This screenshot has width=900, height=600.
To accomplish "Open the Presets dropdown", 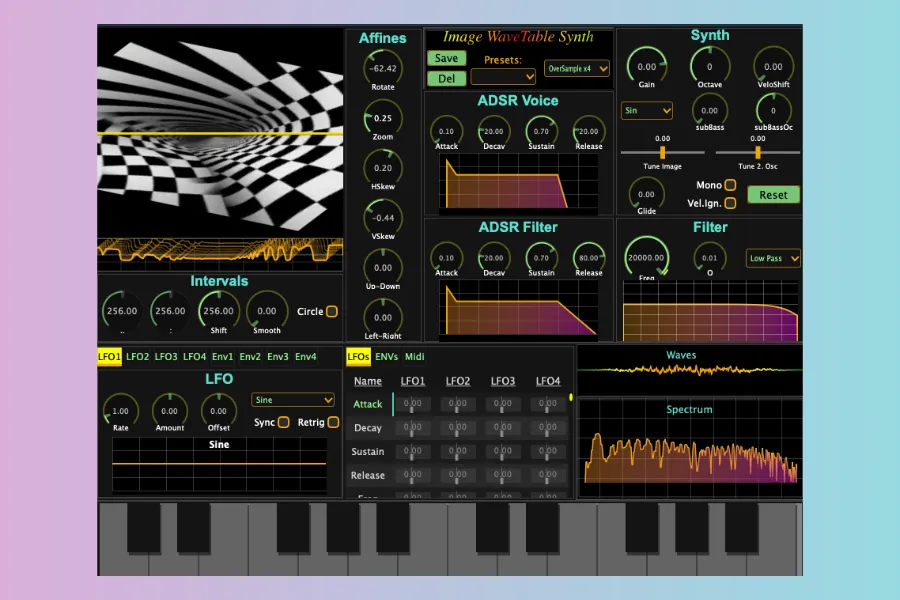I will [x=503, y=76].
